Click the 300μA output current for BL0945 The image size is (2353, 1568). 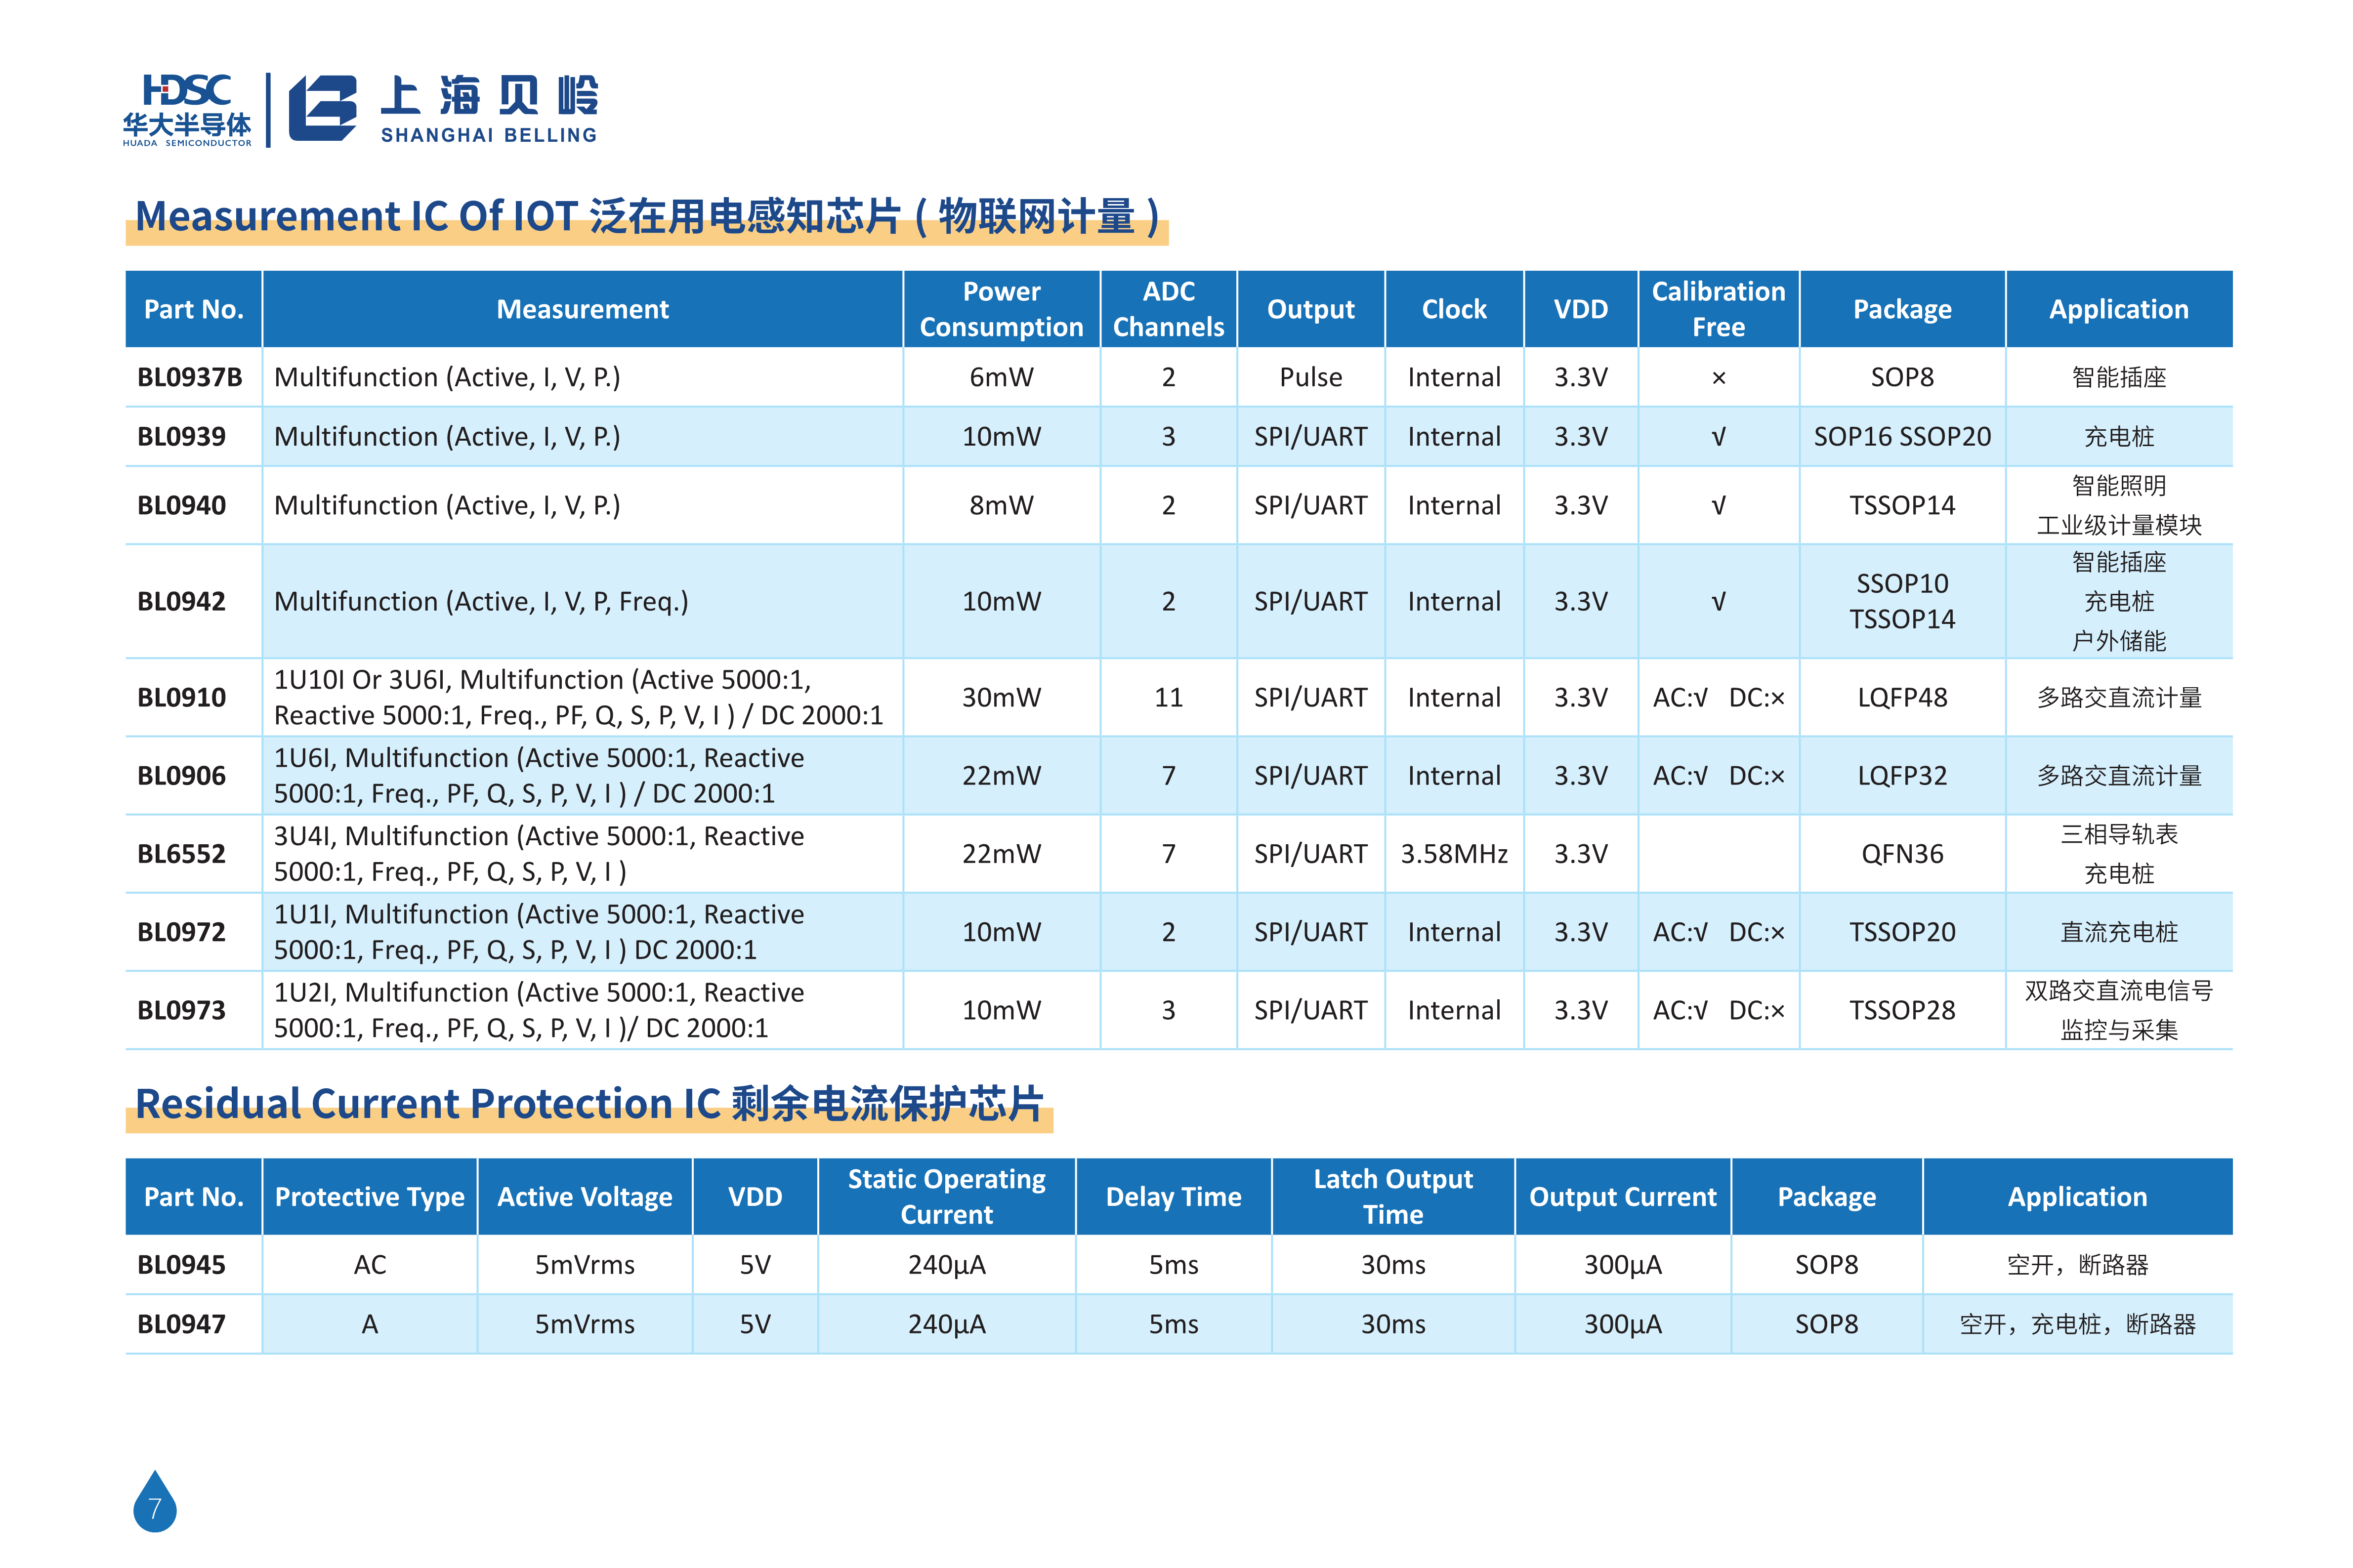coord(1622,1264)
